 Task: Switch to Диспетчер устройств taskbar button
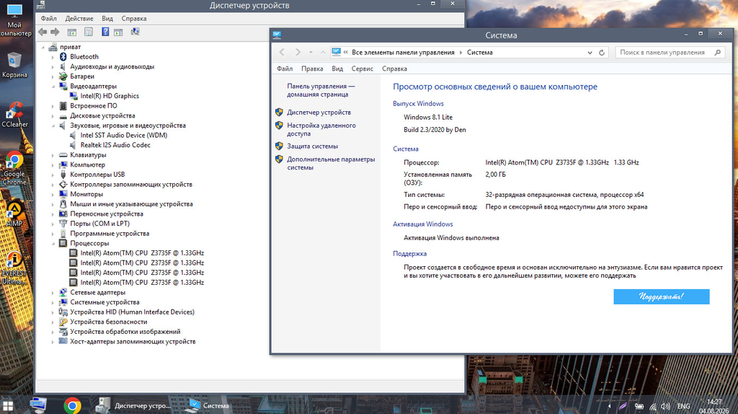pyautogui.click(x=134, y=405)
